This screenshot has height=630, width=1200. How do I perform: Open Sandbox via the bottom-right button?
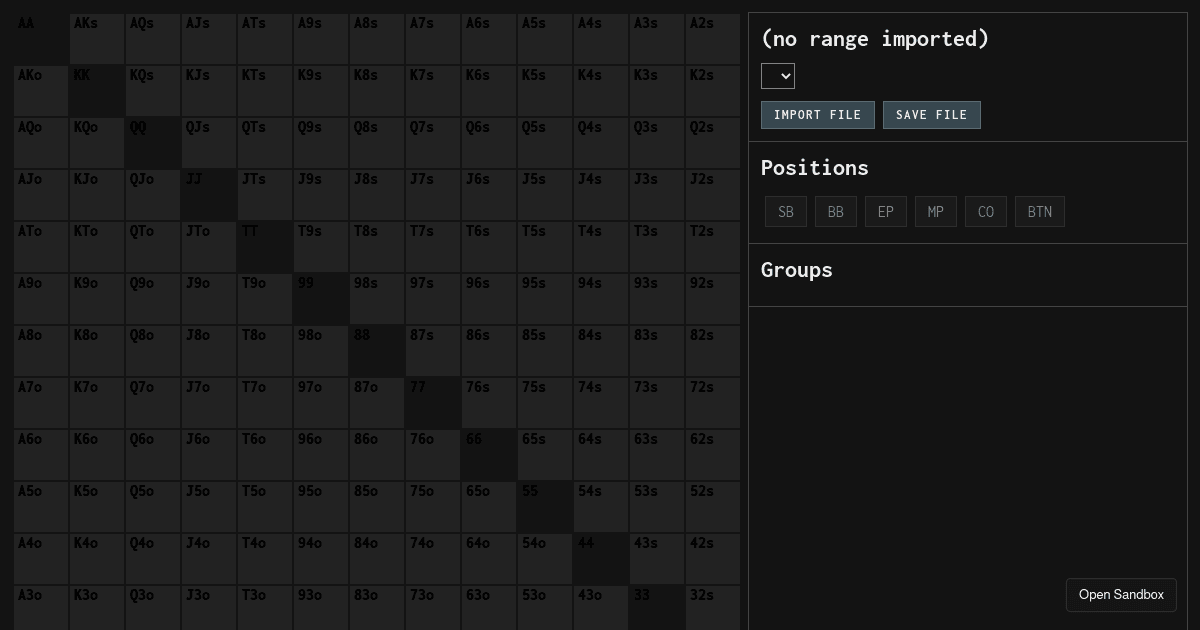[x=1121, y=595]
